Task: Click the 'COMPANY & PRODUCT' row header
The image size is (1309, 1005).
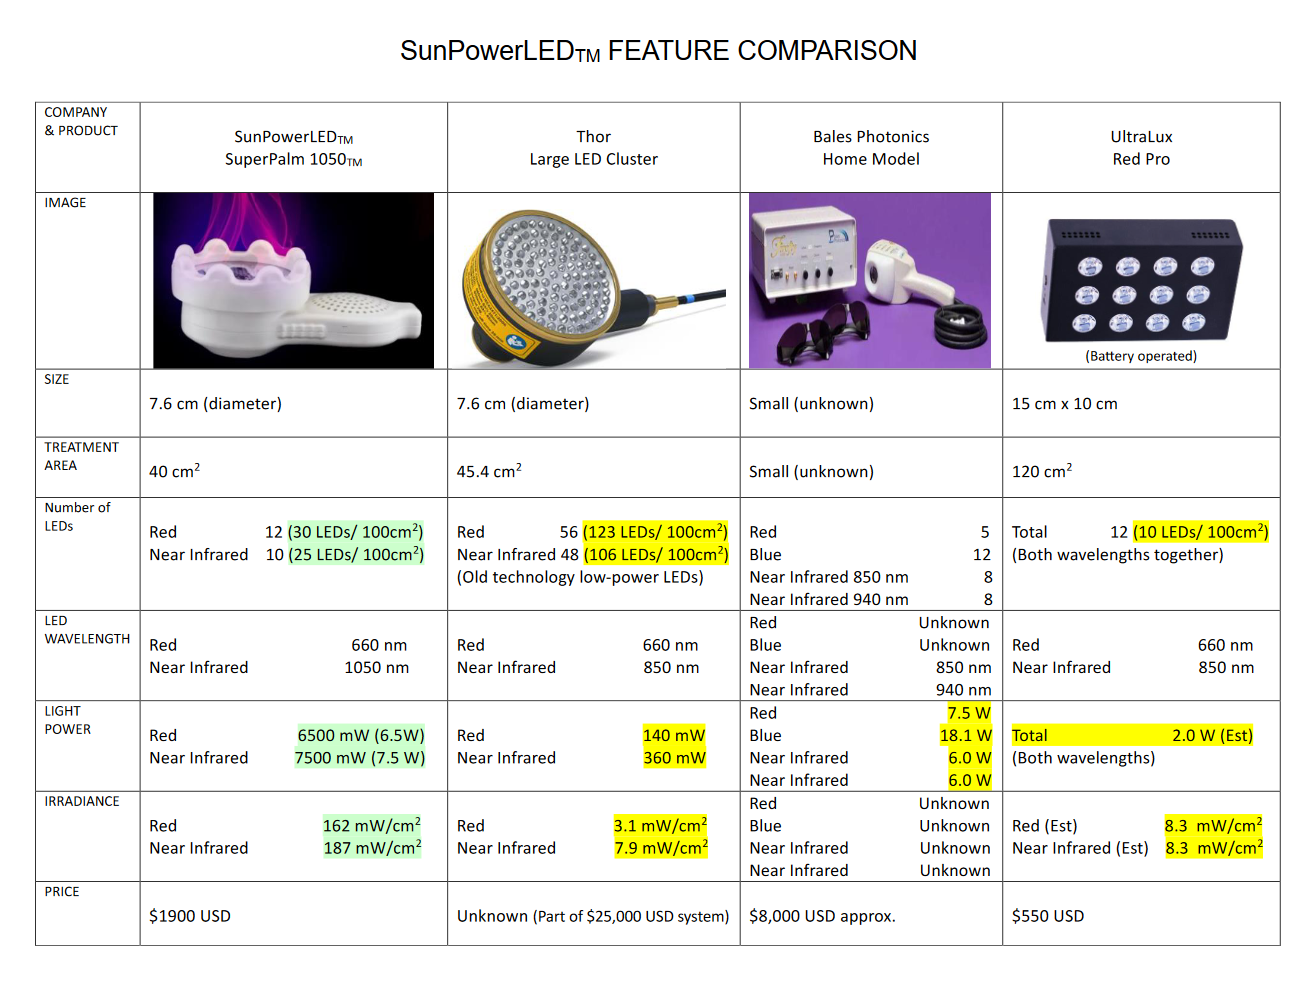Action: pos(81,121)
